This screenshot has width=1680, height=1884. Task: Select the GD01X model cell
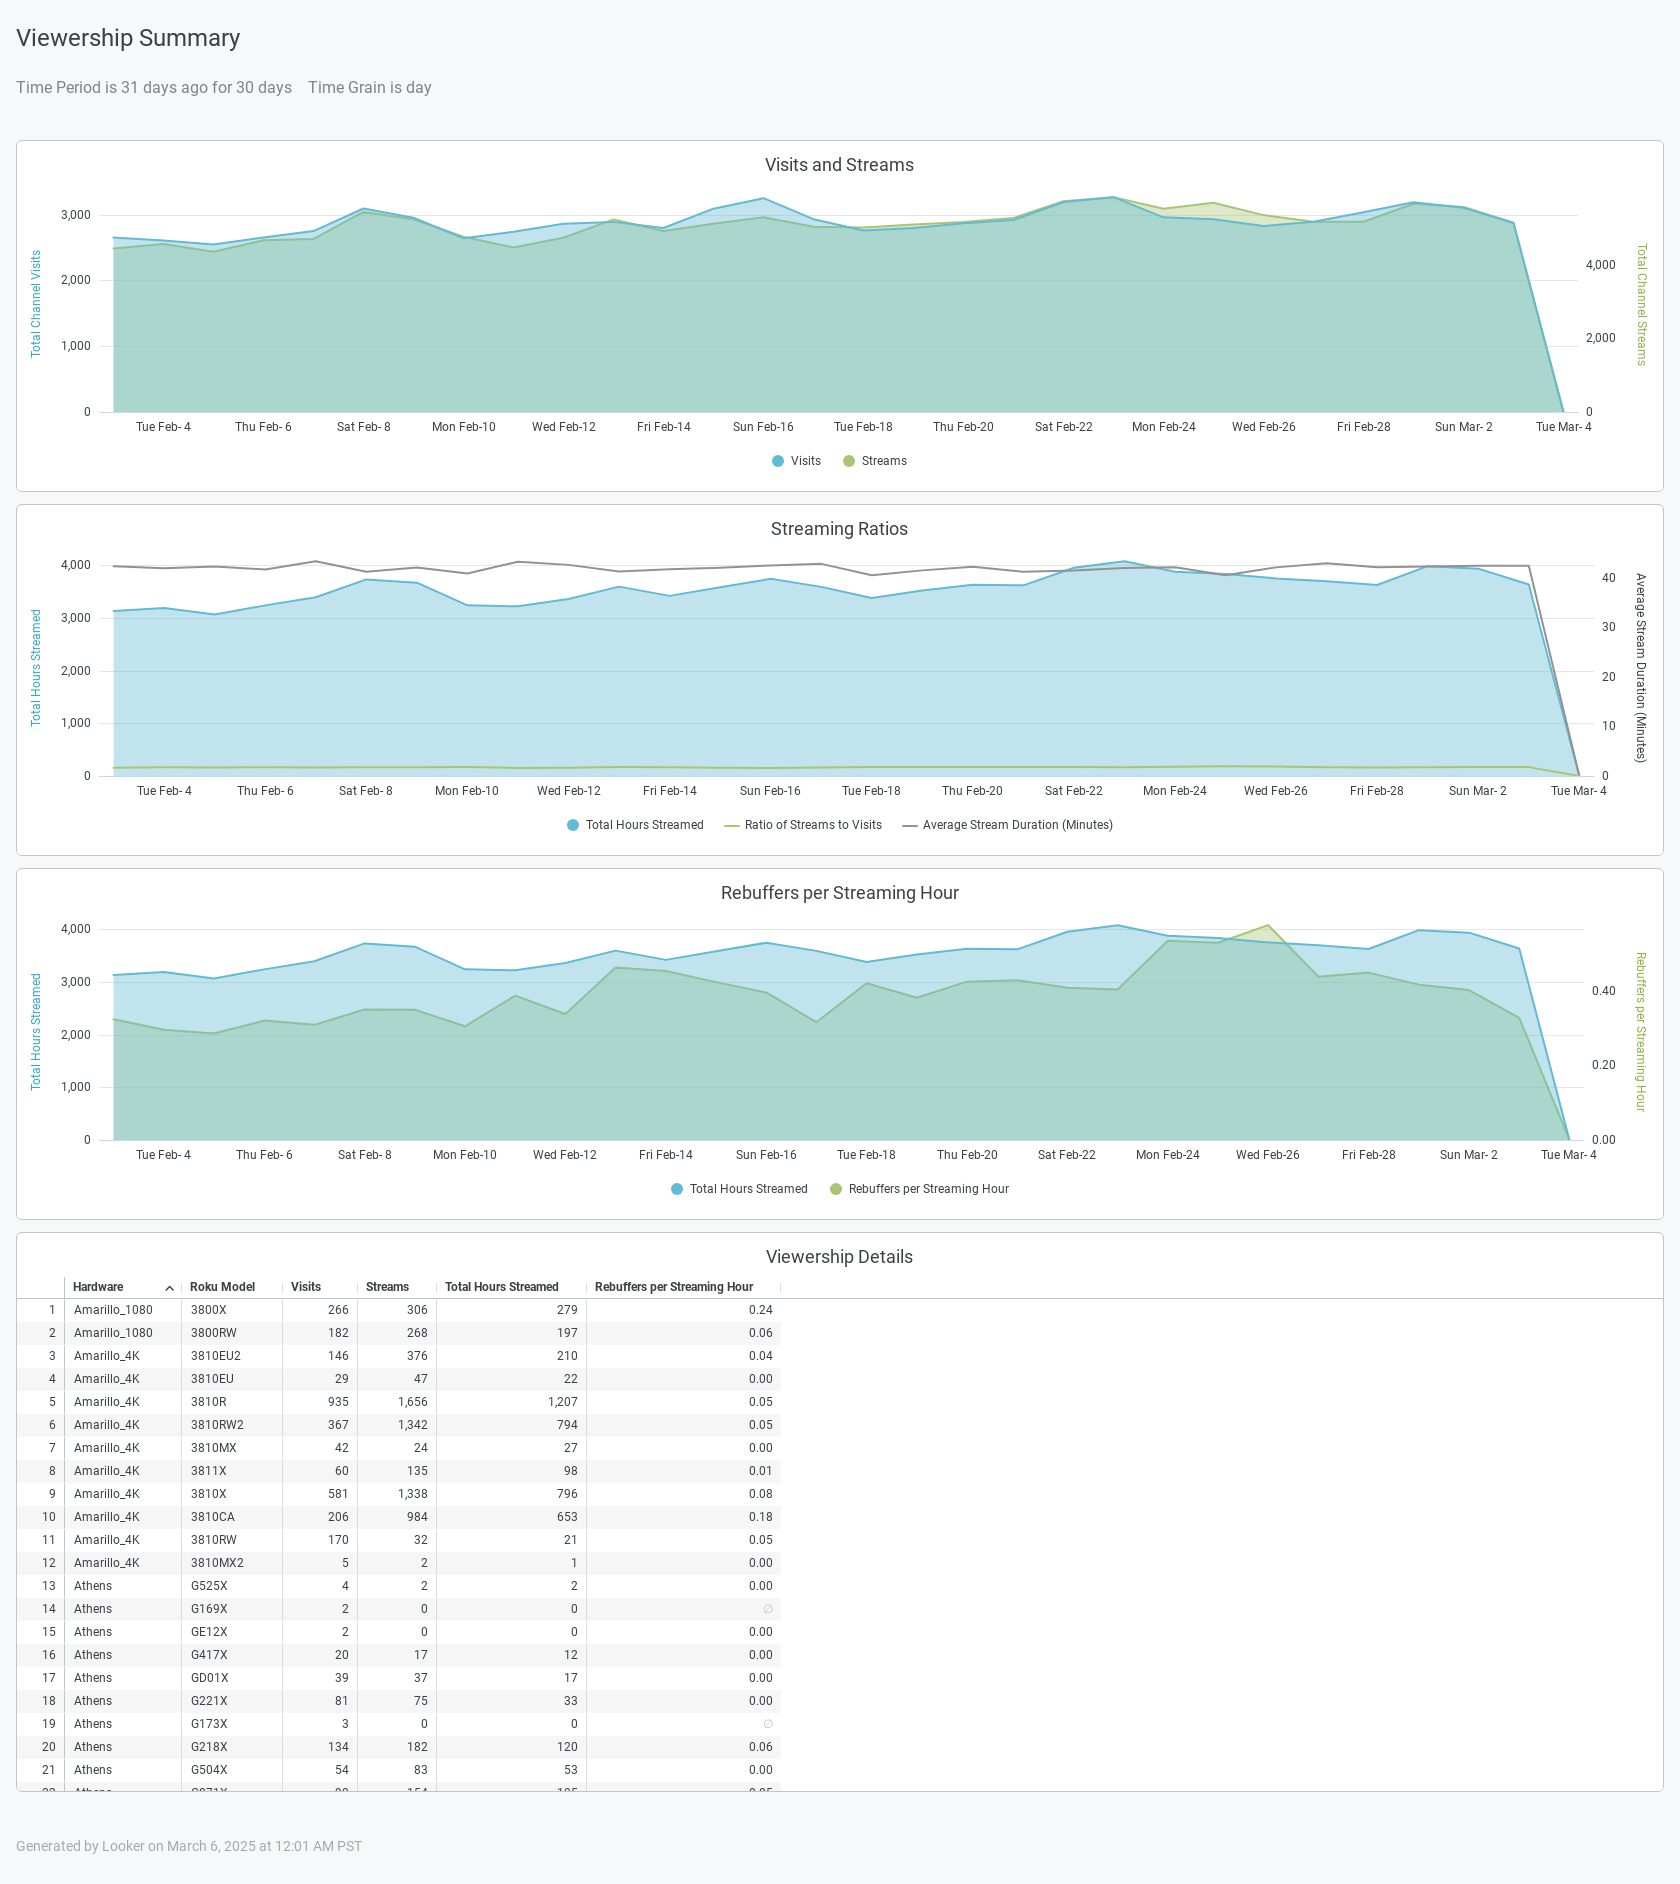tap(232, 1678)
